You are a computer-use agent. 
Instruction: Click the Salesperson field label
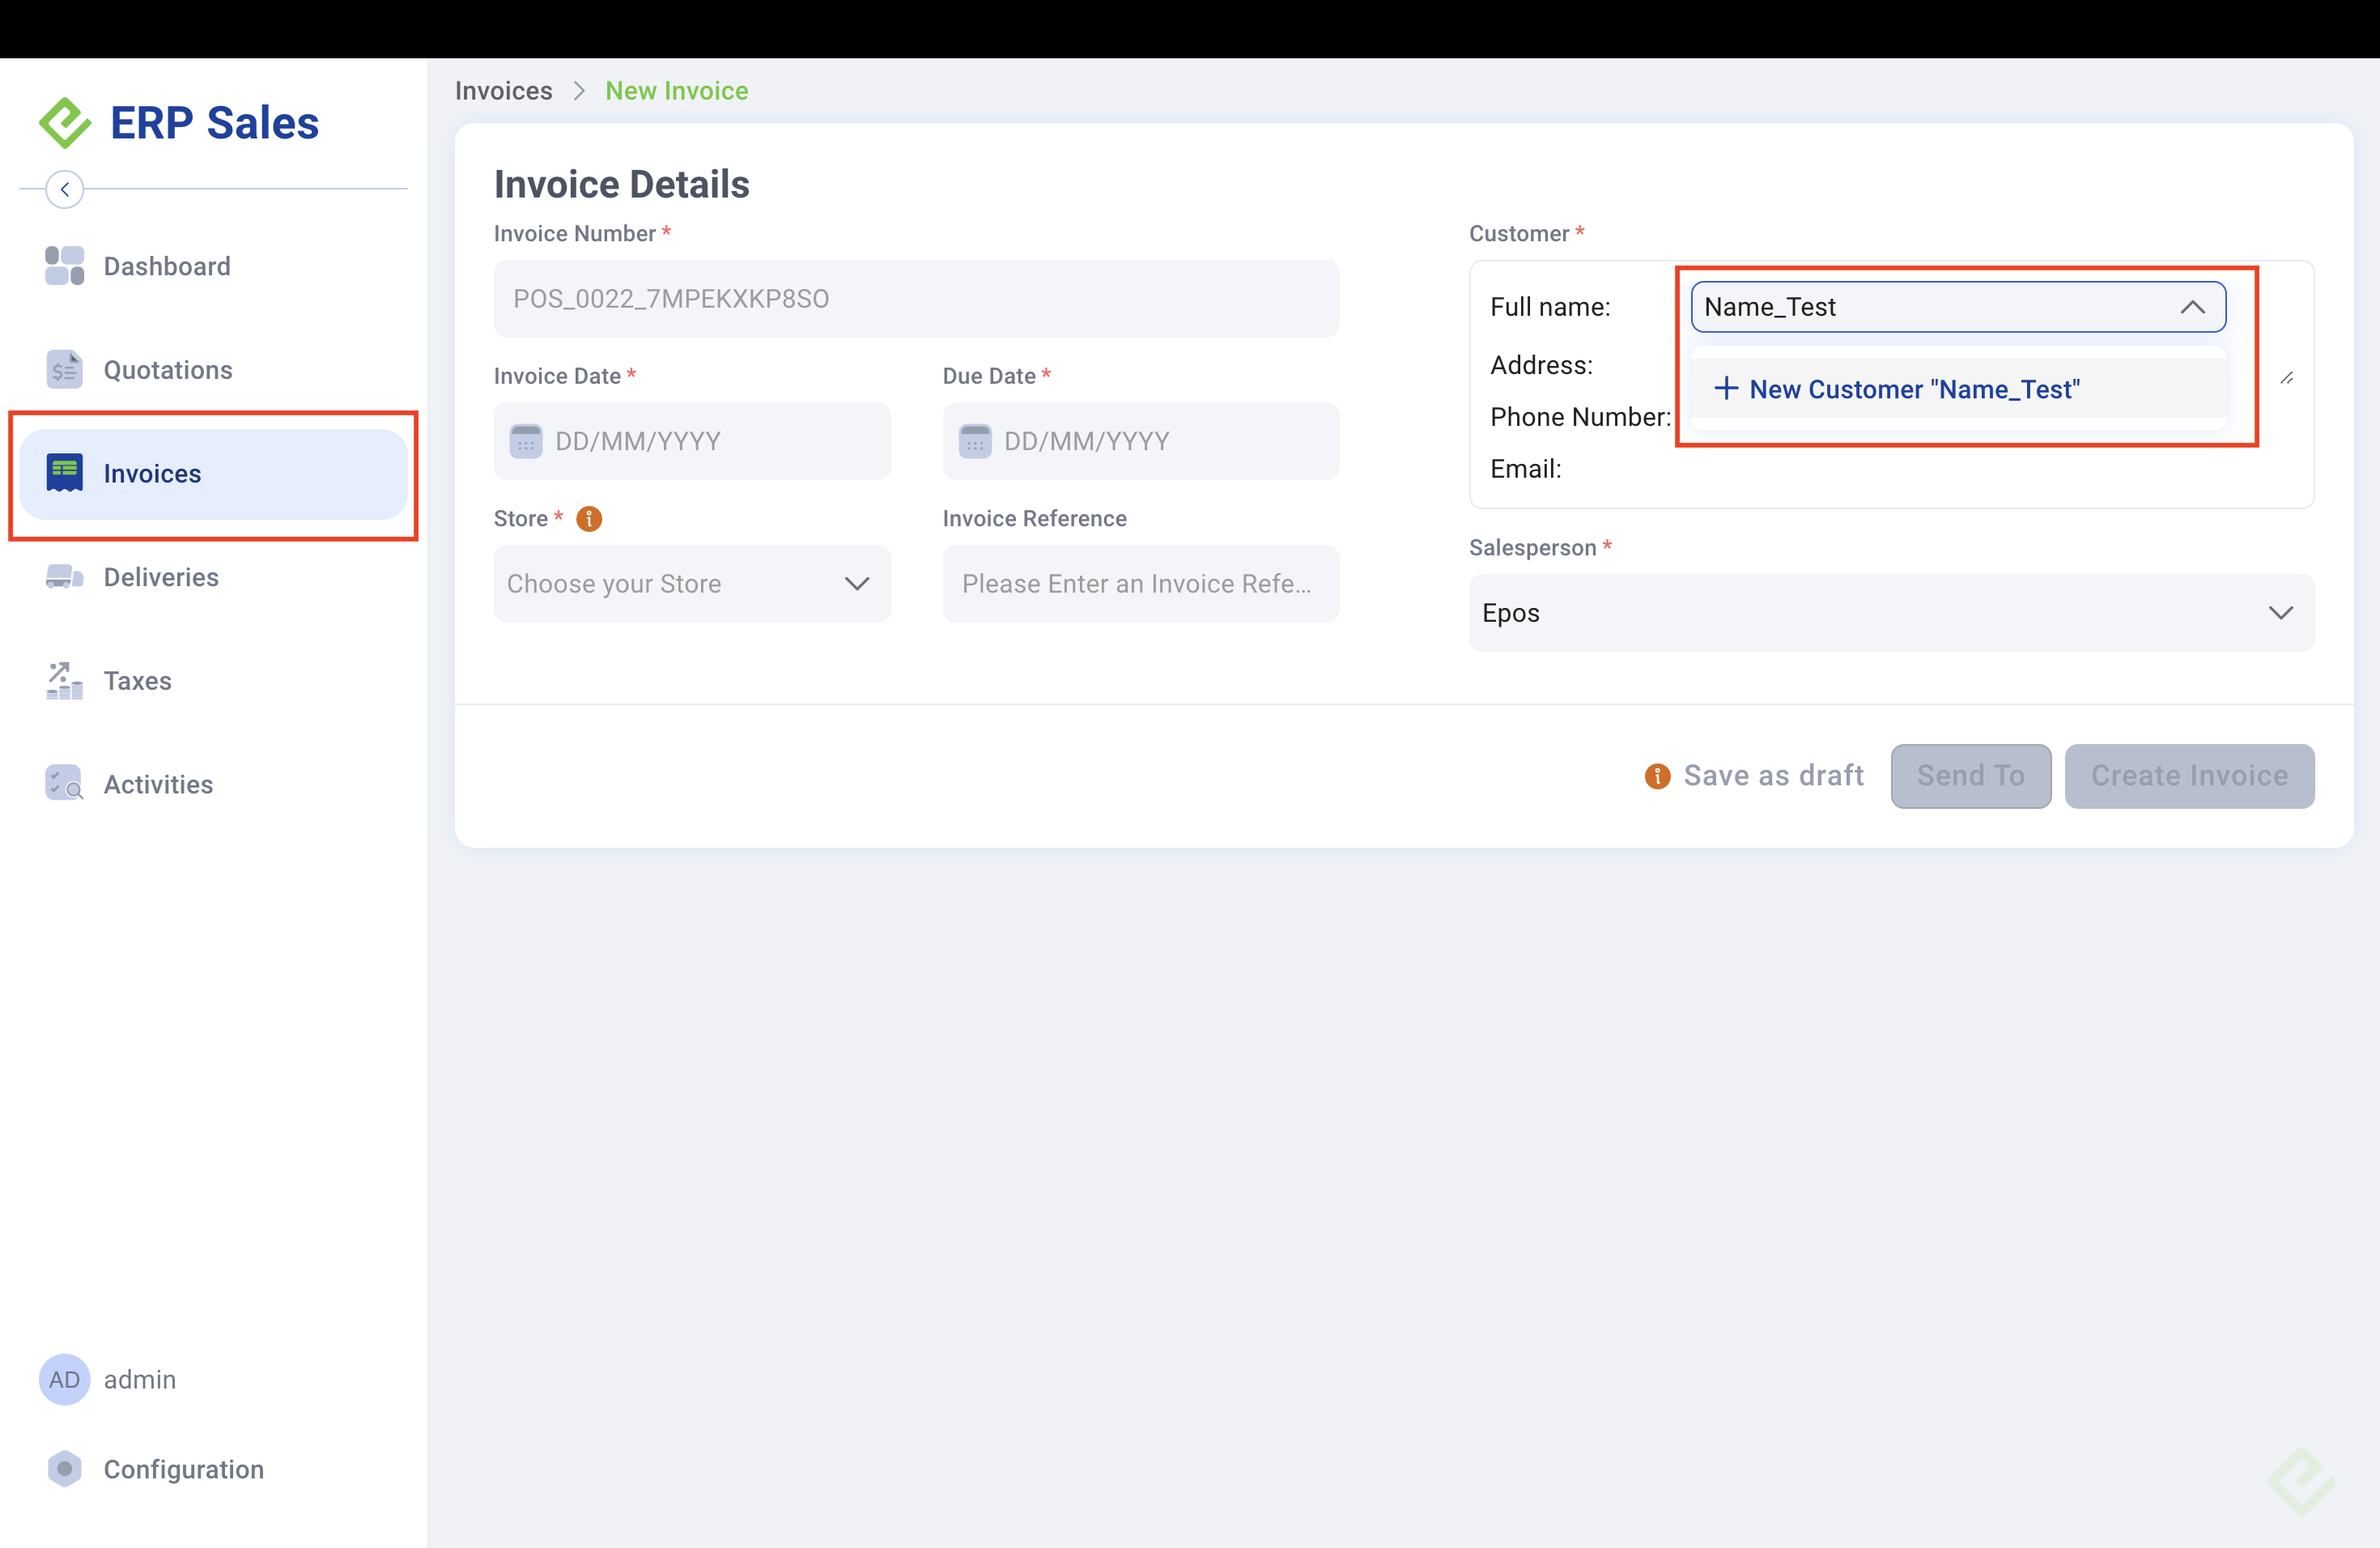[x=1532, y=548]
